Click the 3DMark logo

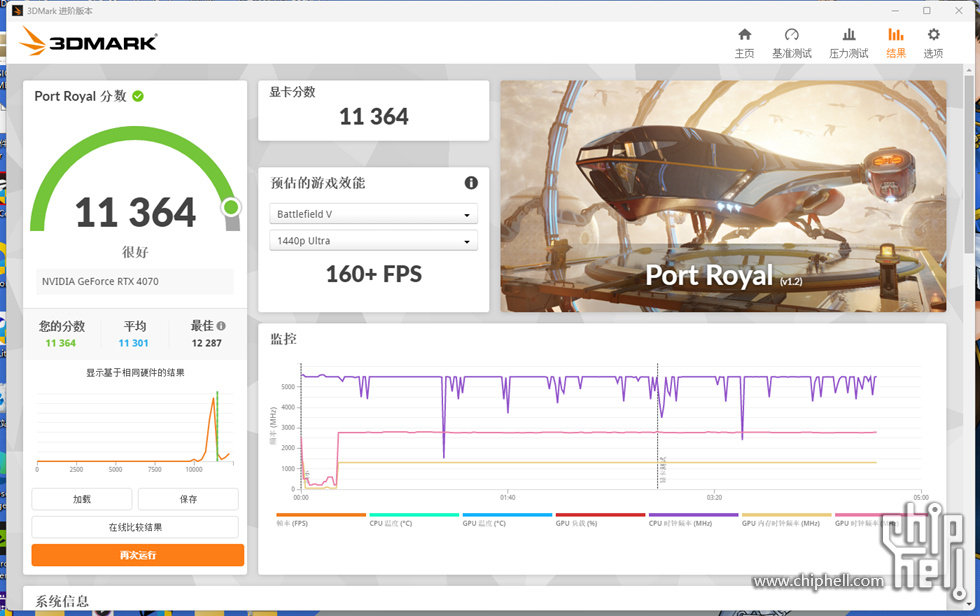click(88, 41)
